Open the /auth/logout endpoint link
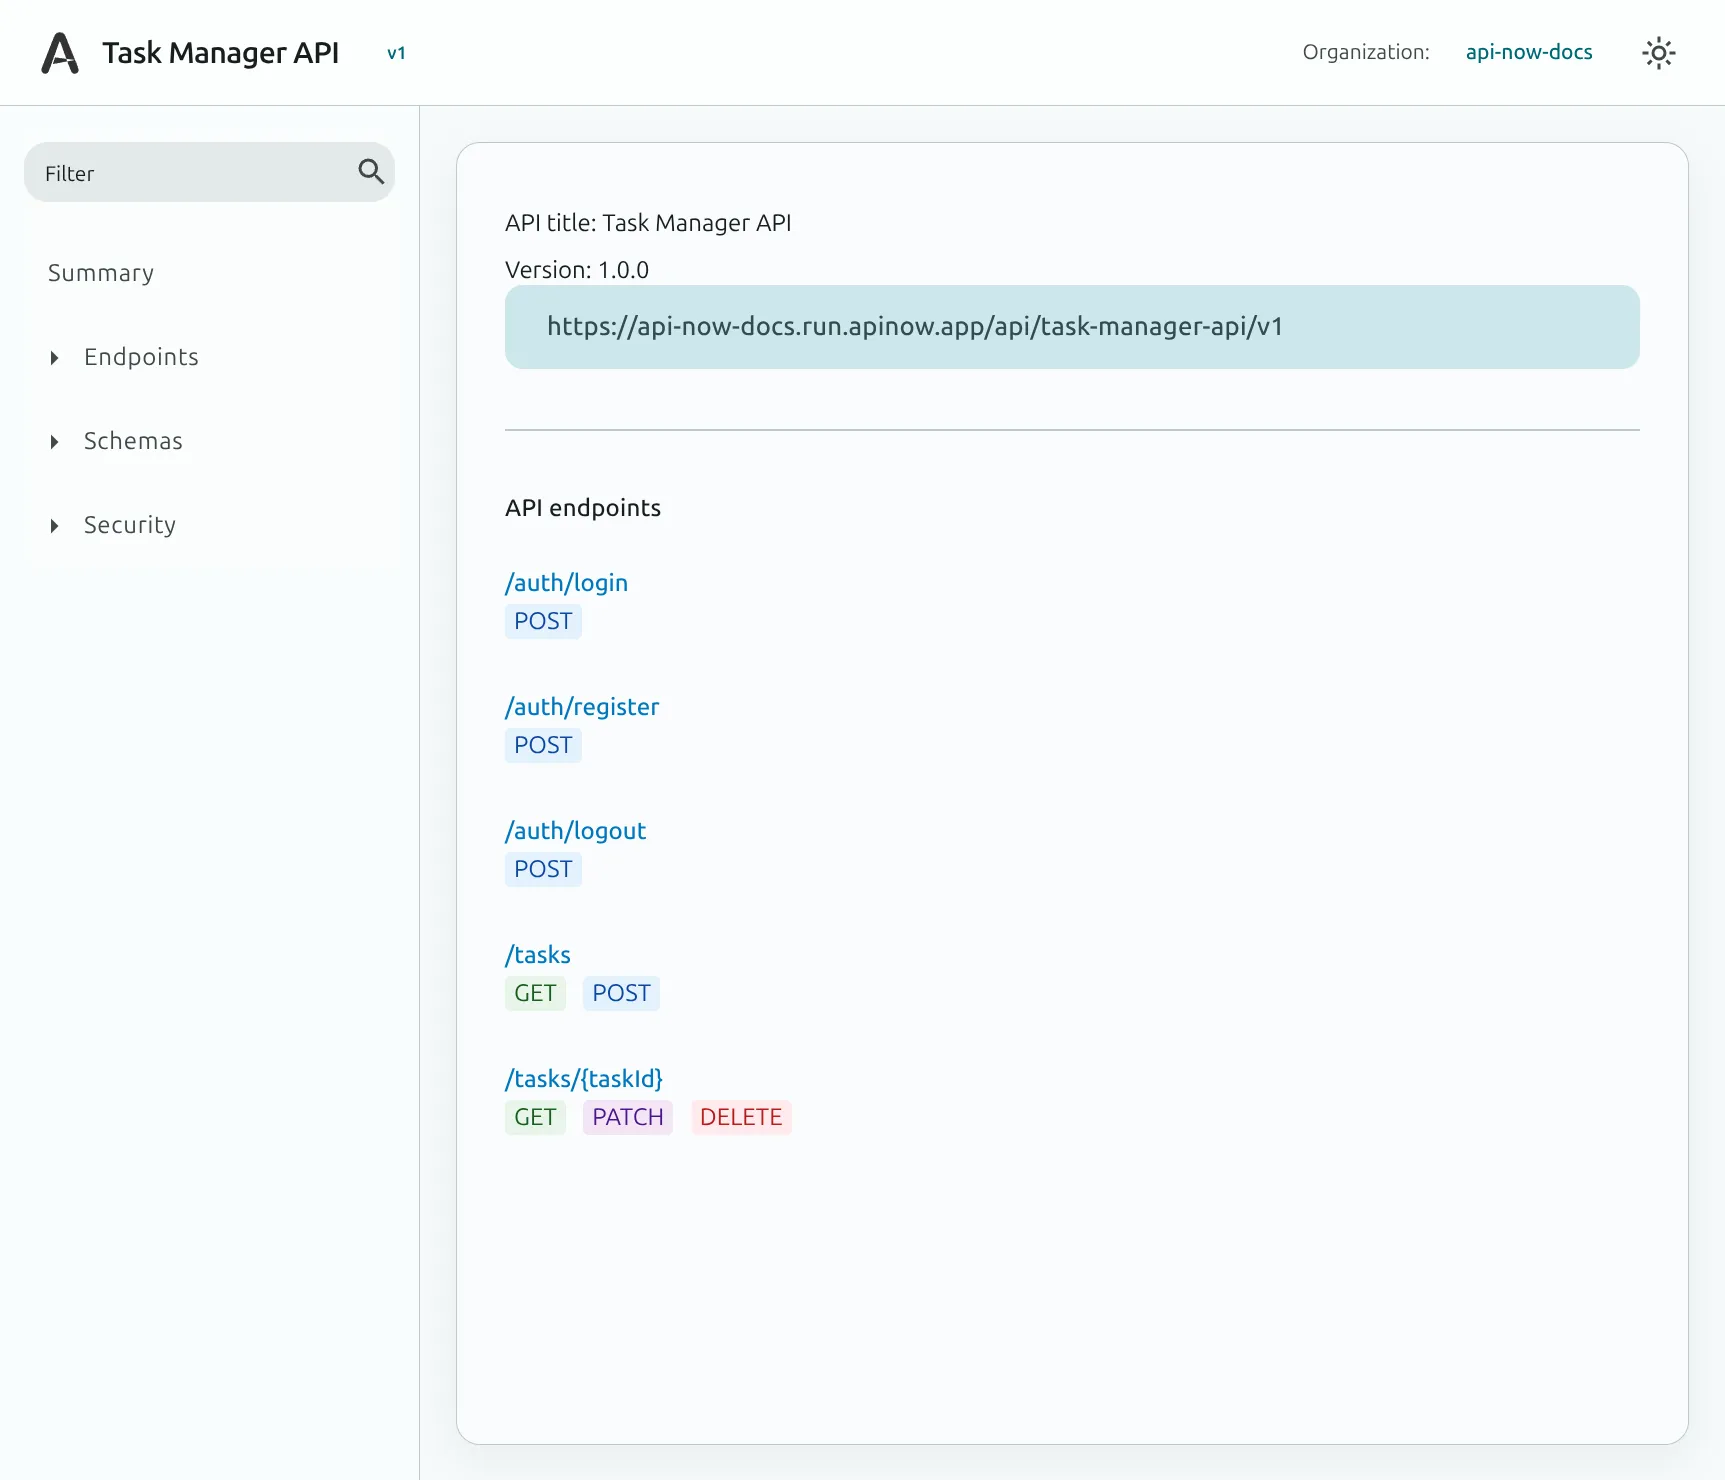1725x1480 pixels. (x=575, y=831)
